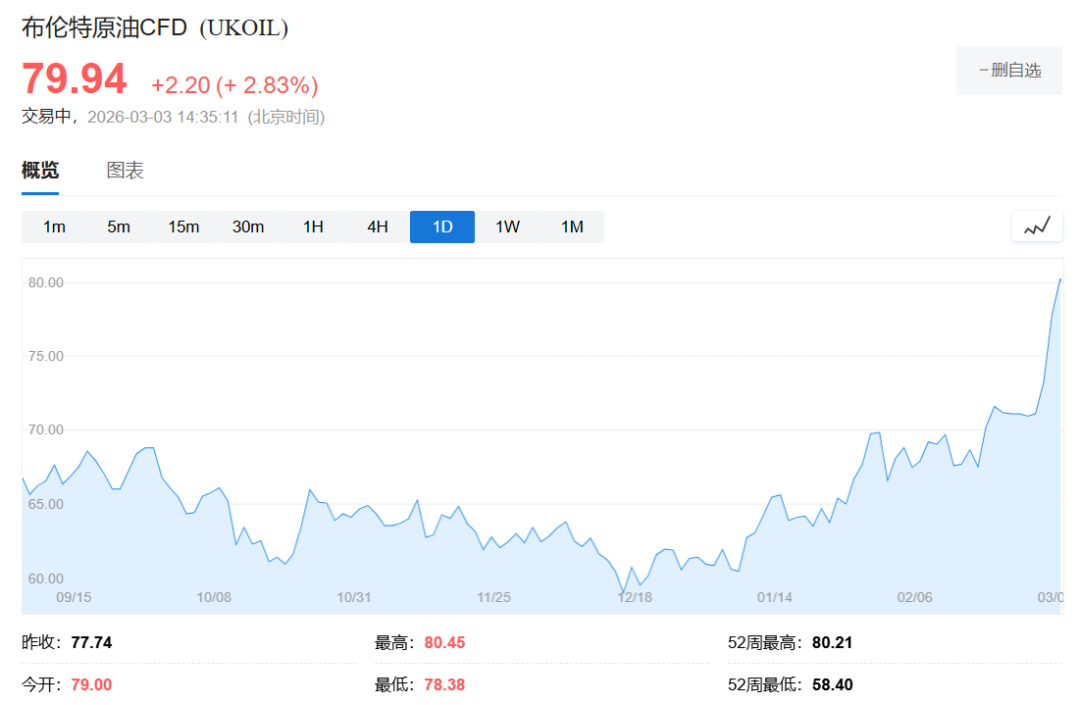The image size is (1080, 705).
Task: Click the 删自选 remove-from-watchlist button
Action: [x=1009, y=70]
